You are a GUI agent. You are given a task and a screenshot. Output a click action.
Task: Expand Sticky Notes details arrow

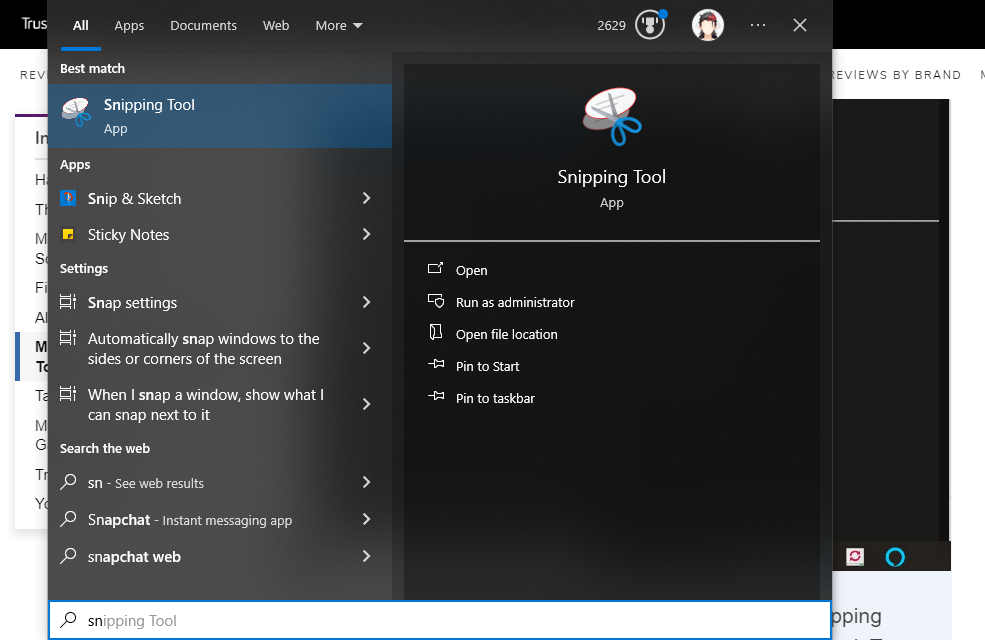point(366,234)
